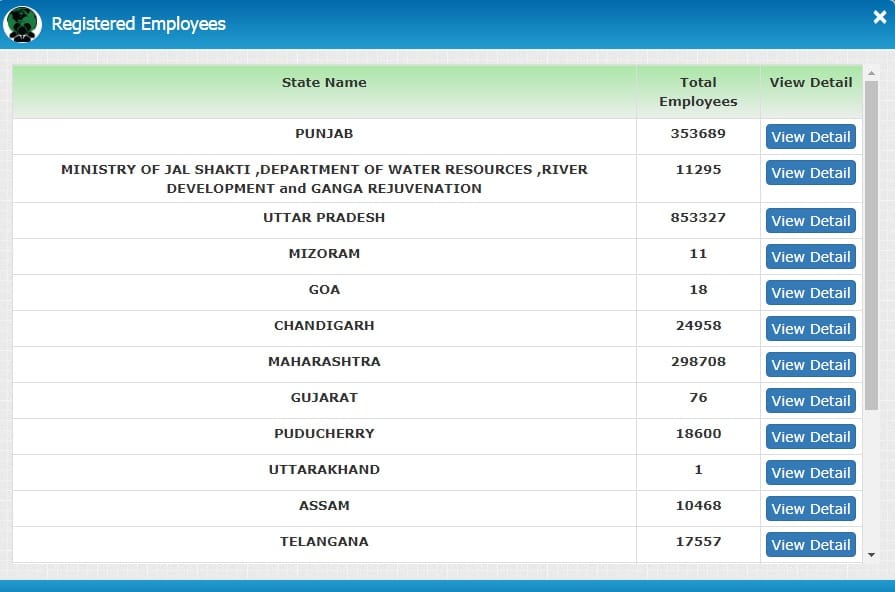Click the employee count 24958

698,325
